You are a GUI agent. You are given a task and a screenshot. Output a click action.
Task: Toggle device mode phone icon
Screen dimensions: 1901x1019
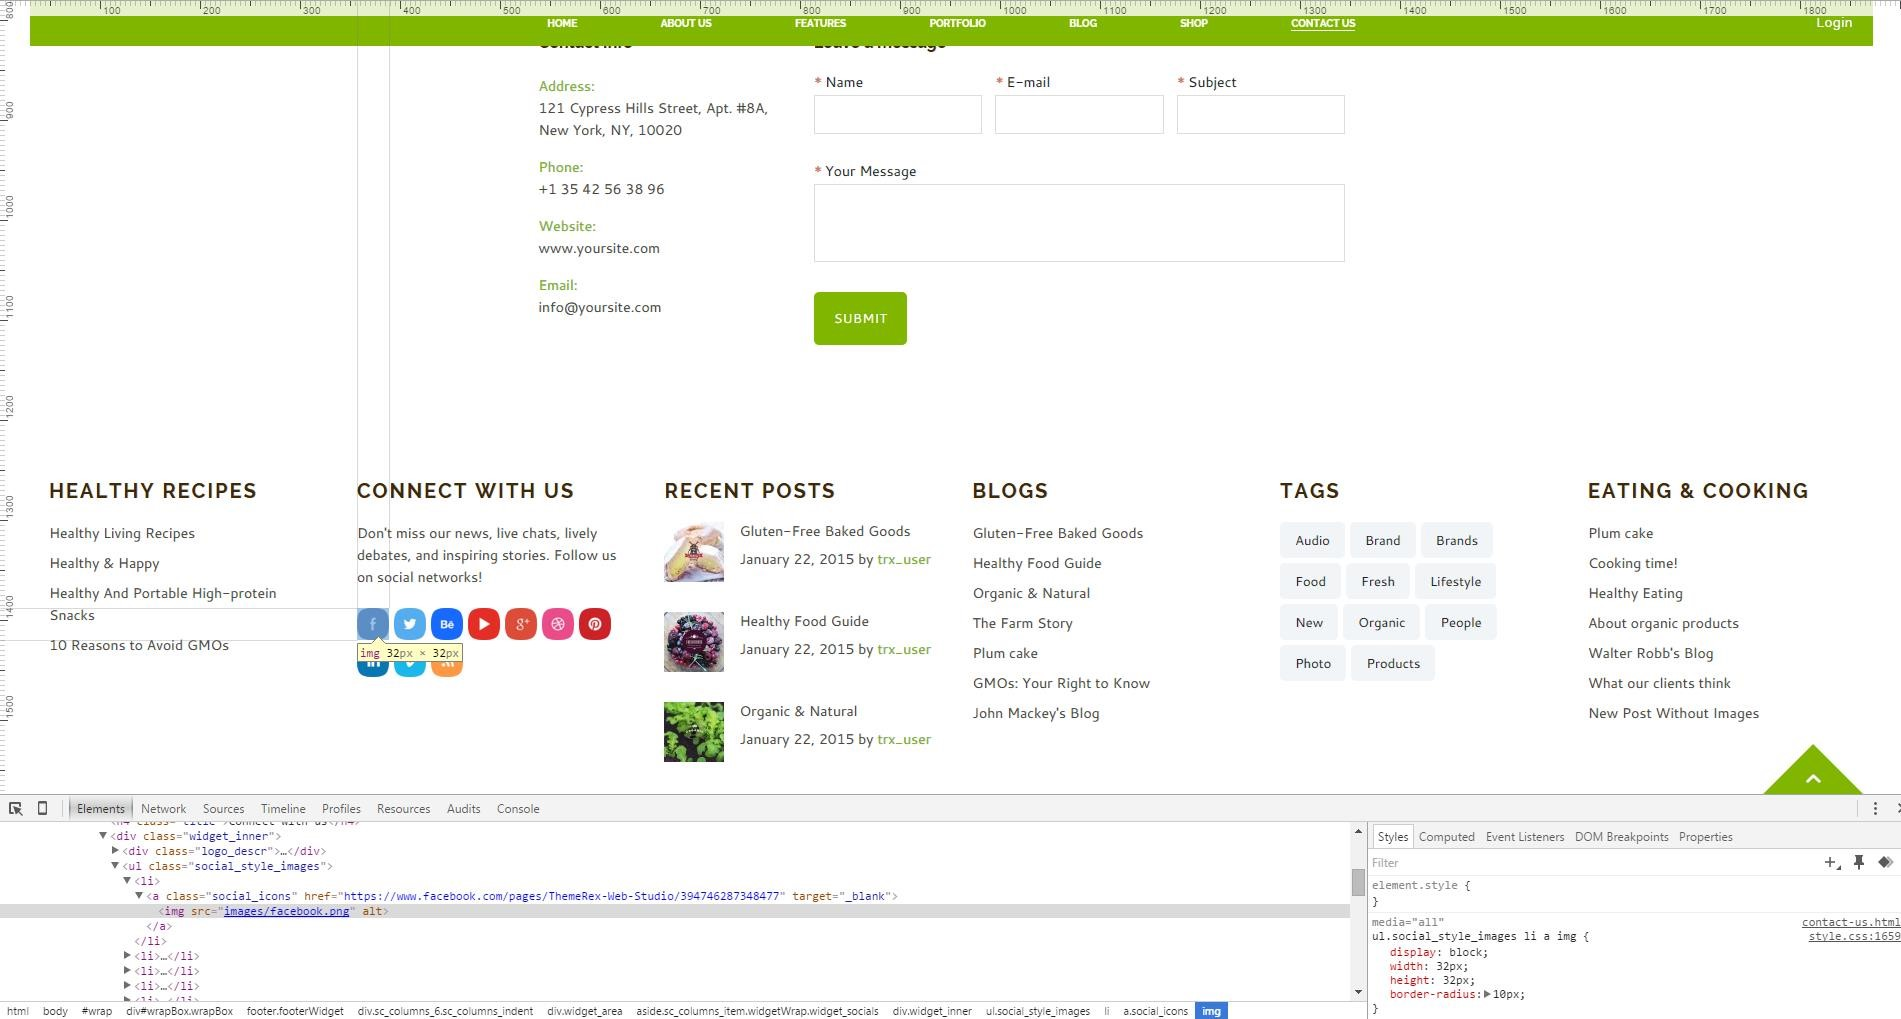pos(42,808)
